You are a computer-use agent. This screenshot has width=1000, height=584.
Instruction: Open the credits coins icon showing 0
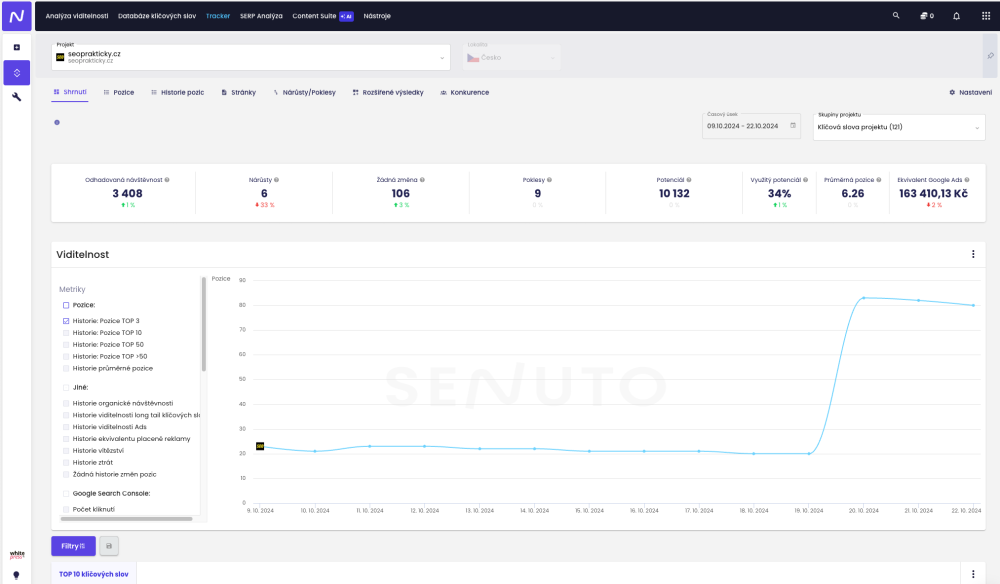click(927, 16)
